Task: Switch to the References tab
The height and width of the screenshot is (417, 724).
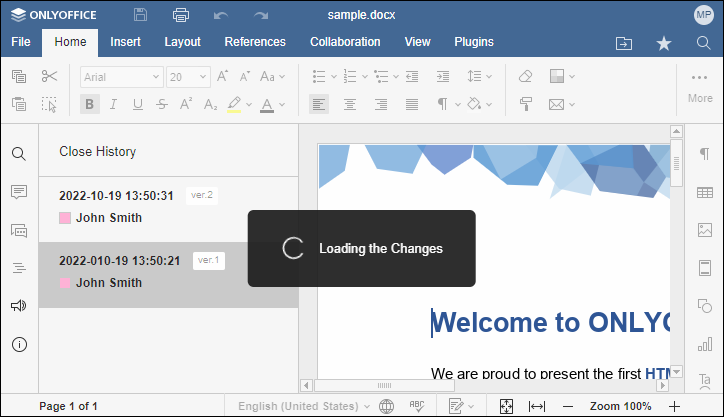Action: [x=255, y=42]
